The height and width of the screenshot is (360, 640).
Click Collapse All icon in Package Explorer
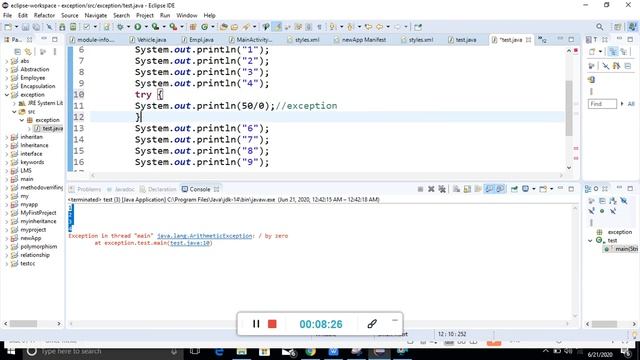tap(17, 52)
